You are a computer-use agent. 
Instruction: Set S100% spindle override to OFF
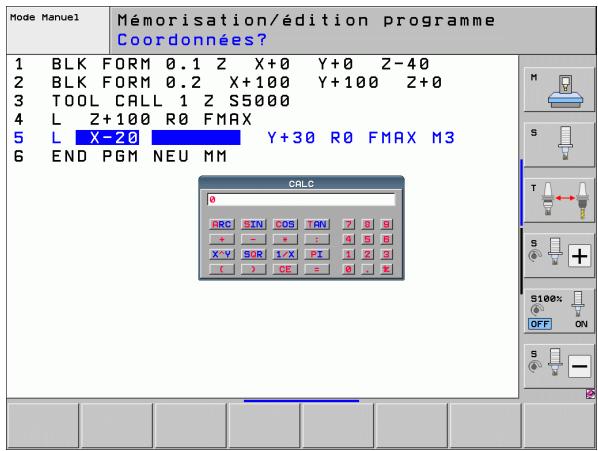coord(540,324)
